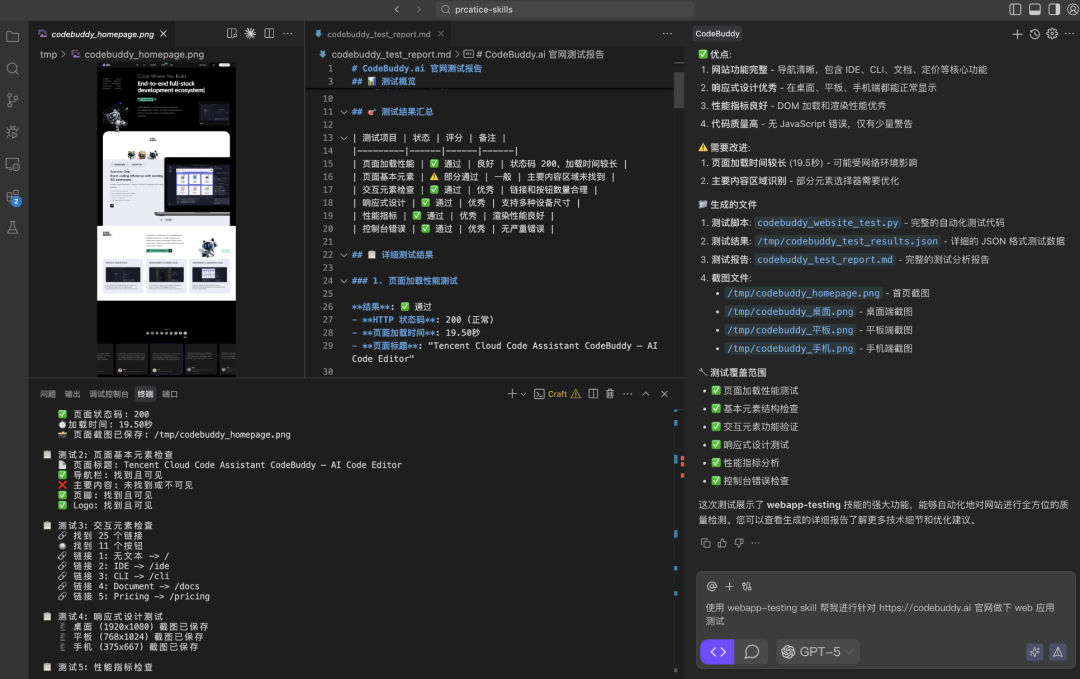The image size is (1080, 679).
Task: Click the prcatice-skills command search box
Action: click(564, 9)
